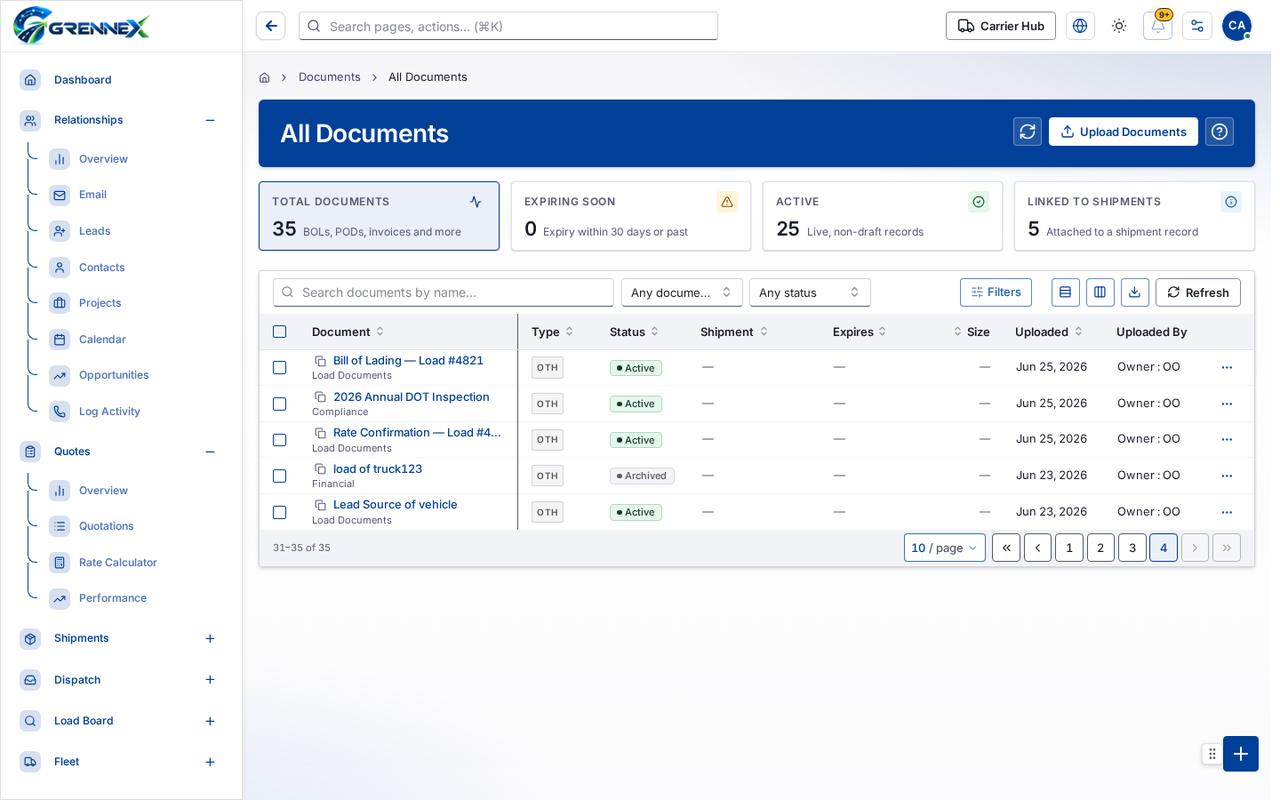Check the Rate Confirmation row checkbox

click(280, 440)
